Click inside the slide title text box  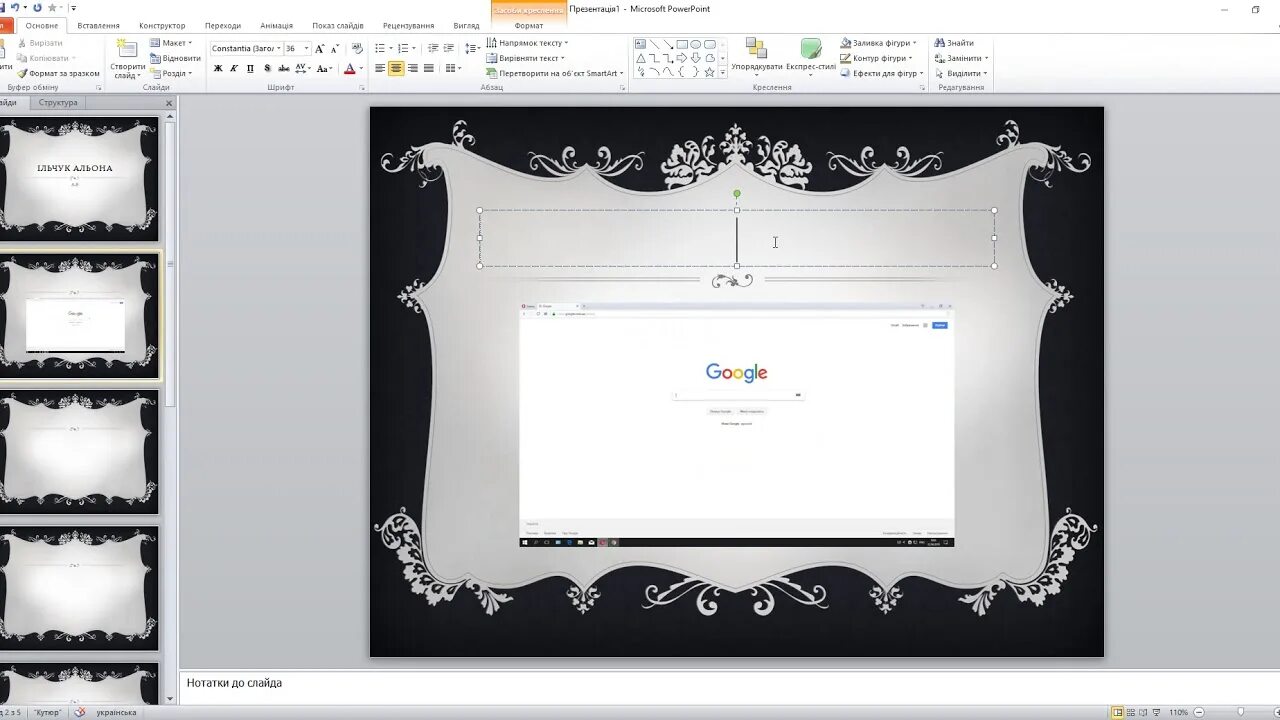(737, 238)
